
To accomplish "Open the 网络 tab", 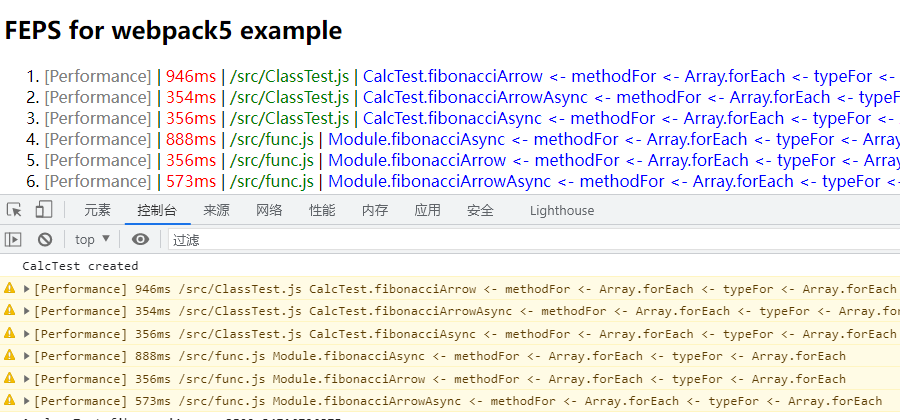I will point(269,211).
